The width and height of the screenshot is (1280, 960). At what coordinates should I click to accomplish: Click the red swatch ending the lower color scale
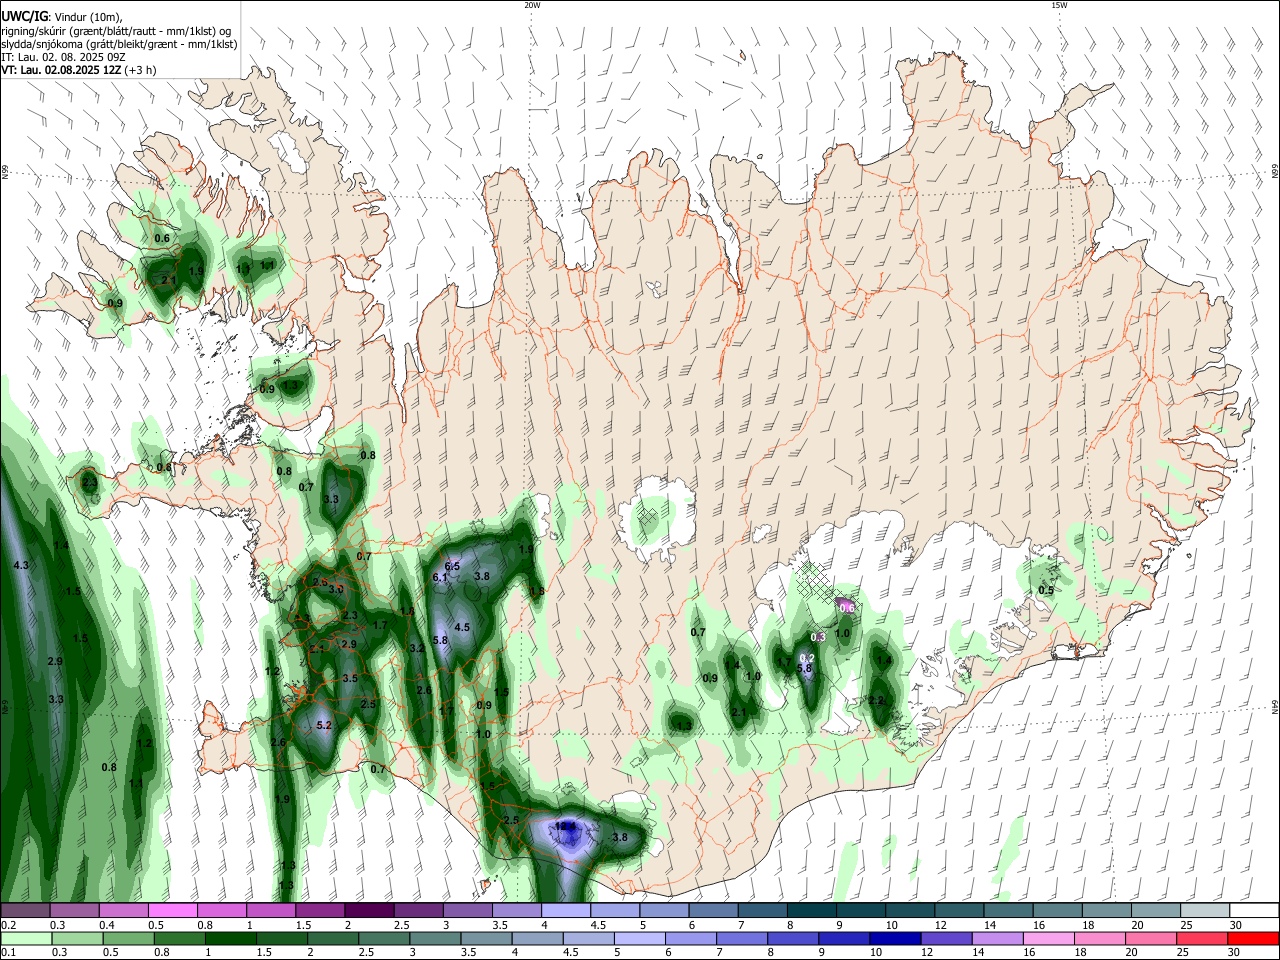point(1253,938)
